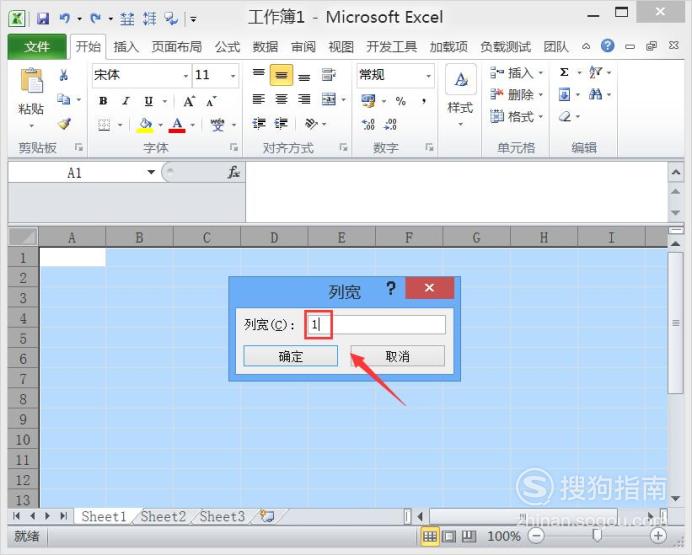Align text left
The image size is (692, 555).
point(259,99)
